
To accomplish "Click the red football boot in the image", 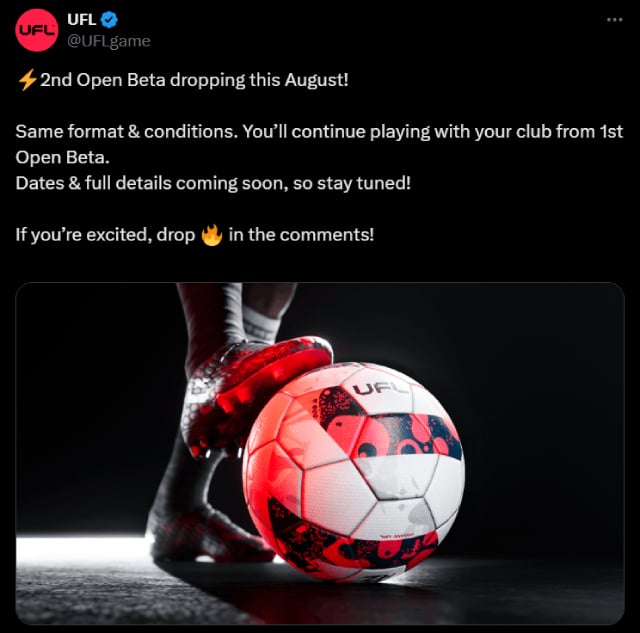I will coord(253,394).
